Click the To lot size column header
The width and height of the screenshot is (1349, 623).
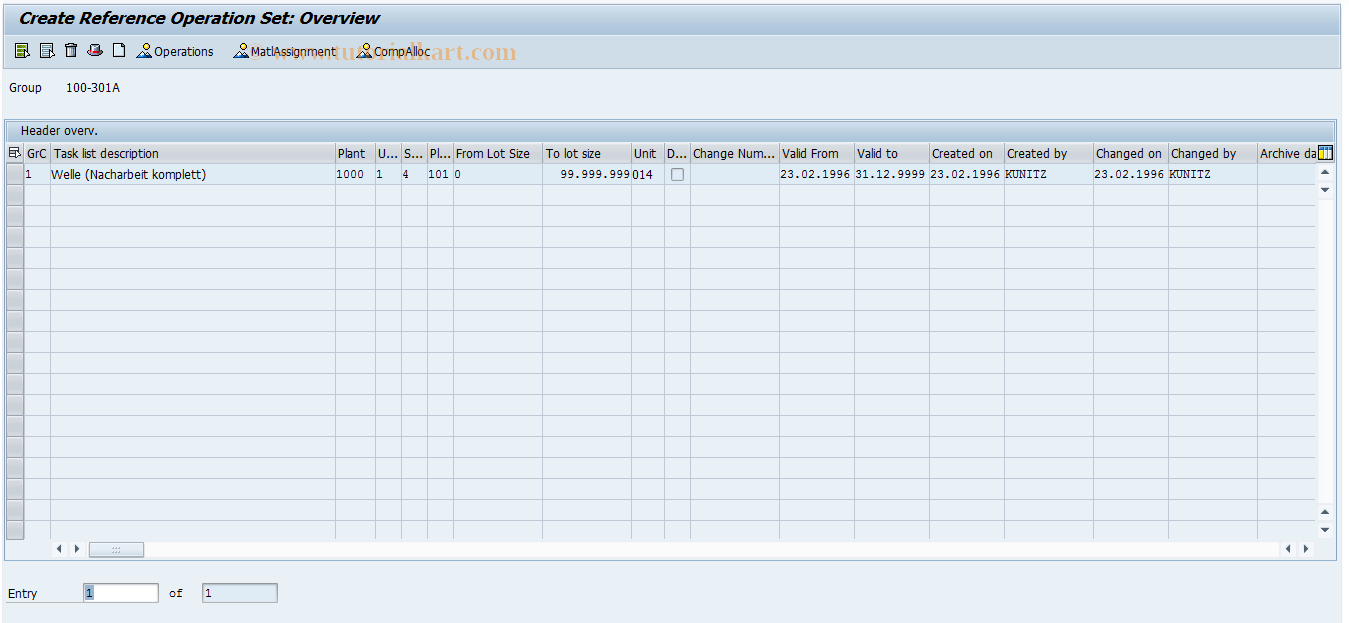(587, 153)
